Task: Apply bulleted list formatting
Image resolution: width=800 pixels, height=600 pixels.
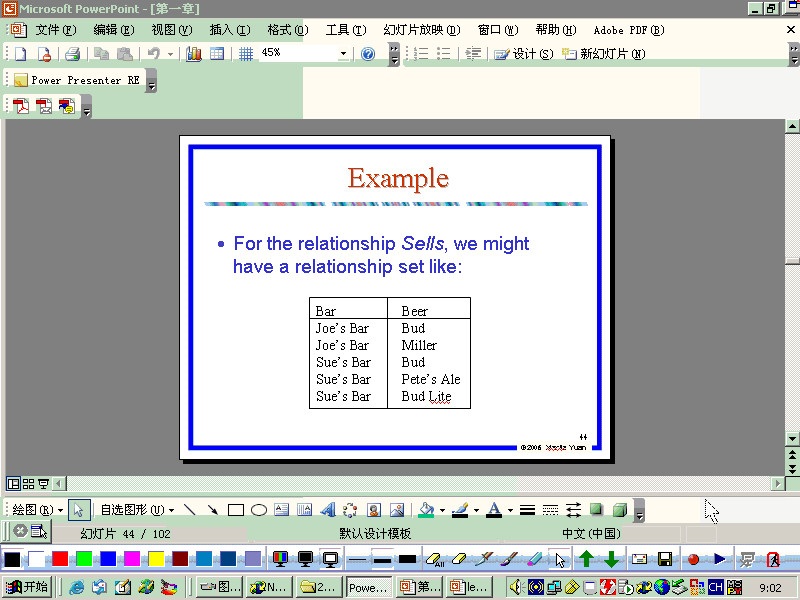Action: coord(444,53)
